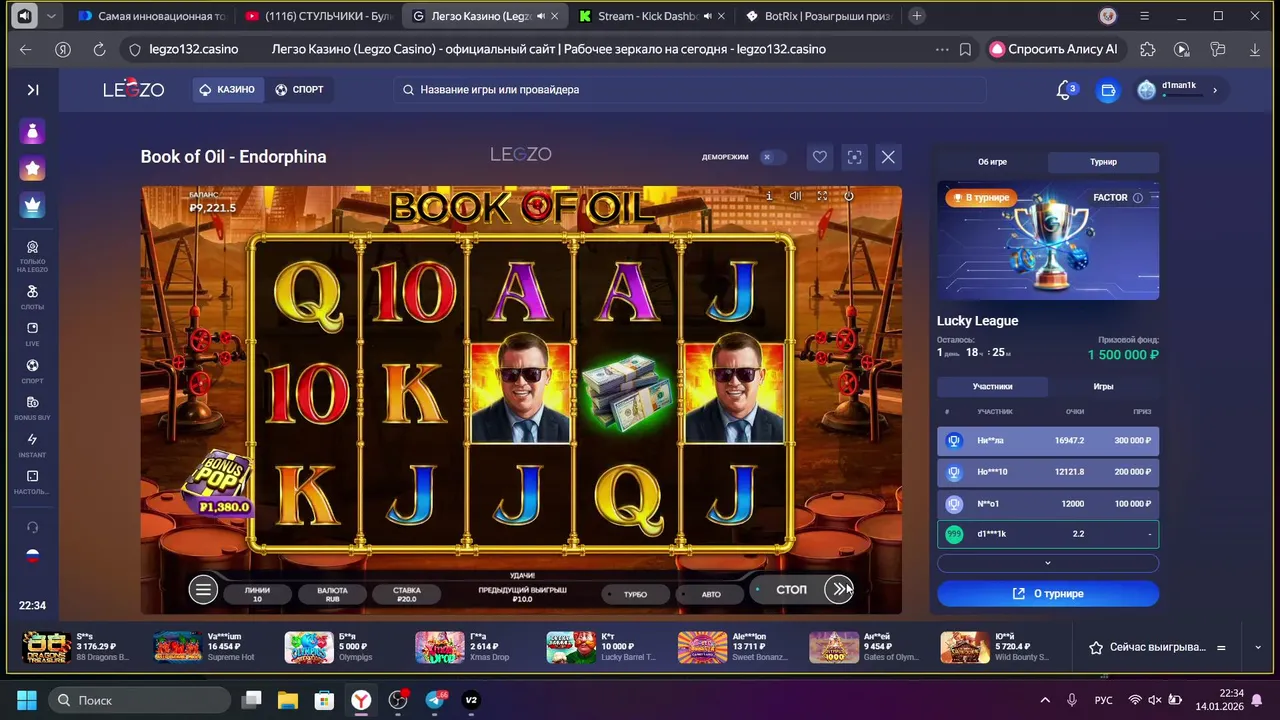Open the Factor info icon
Image resolution: width=1280 pixels, height=720 pixels.
point(1137,198)
